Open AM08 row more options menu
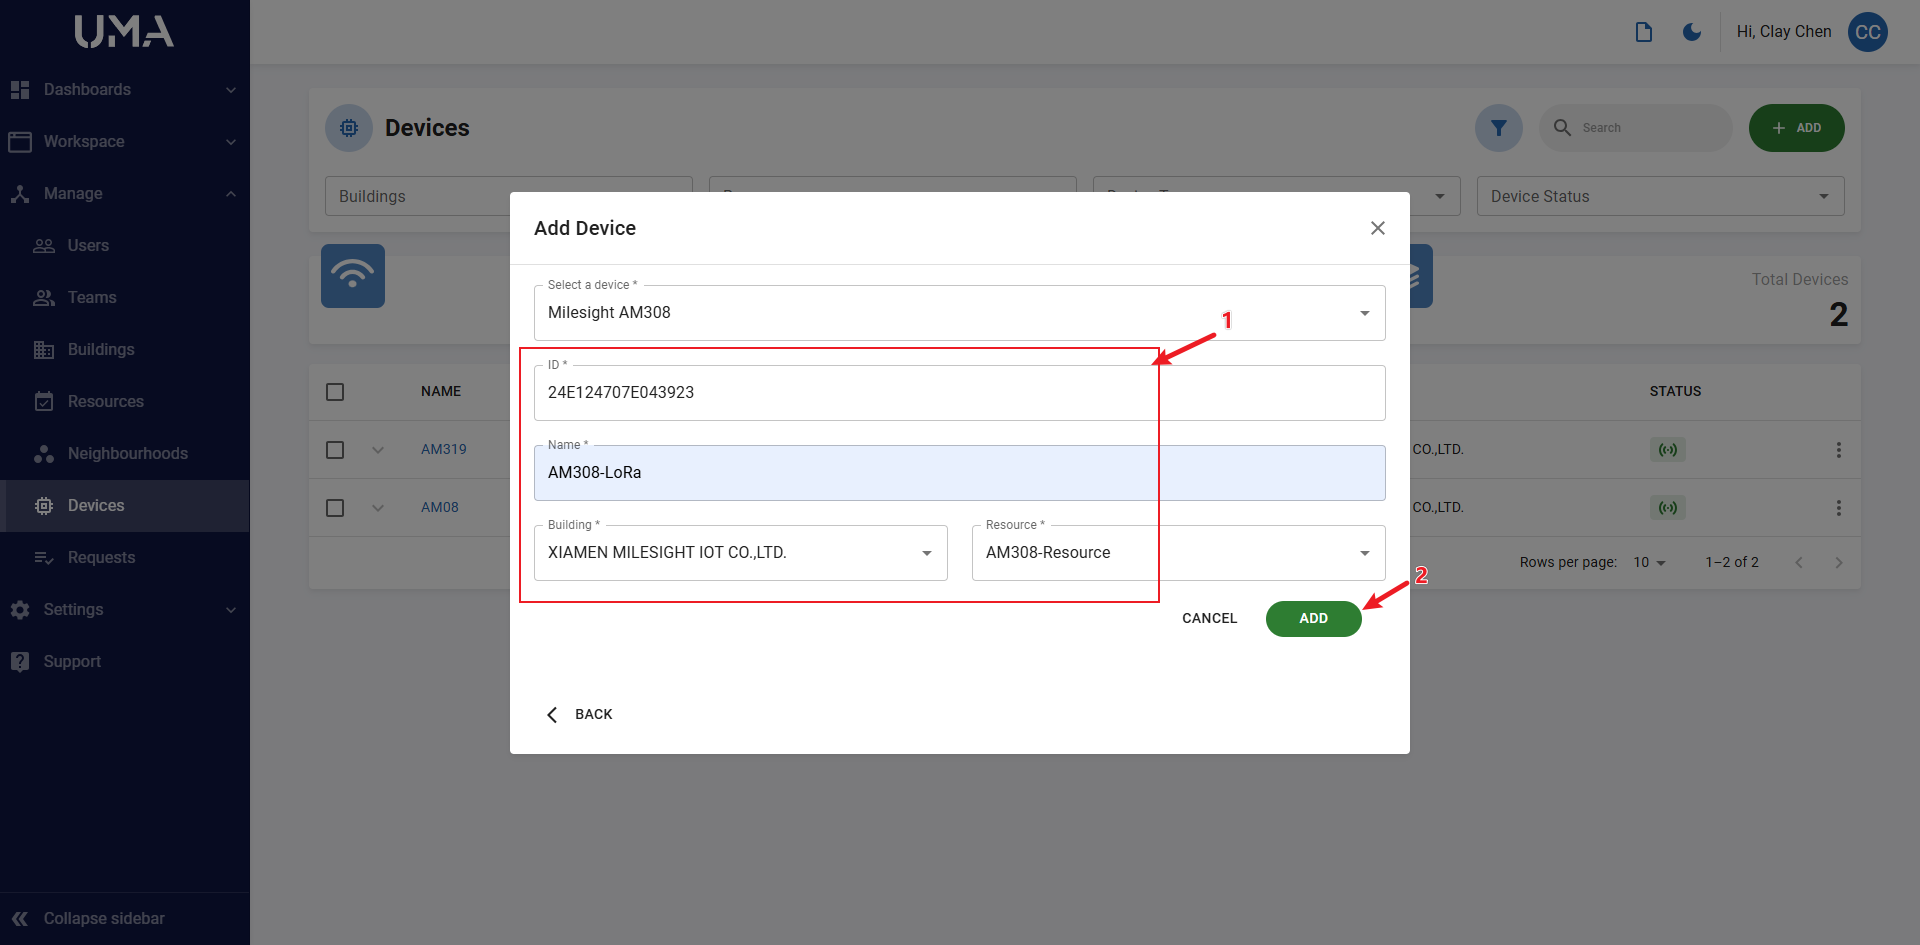This screenshot has height=945, width=1920. [x=1838, y=508]
